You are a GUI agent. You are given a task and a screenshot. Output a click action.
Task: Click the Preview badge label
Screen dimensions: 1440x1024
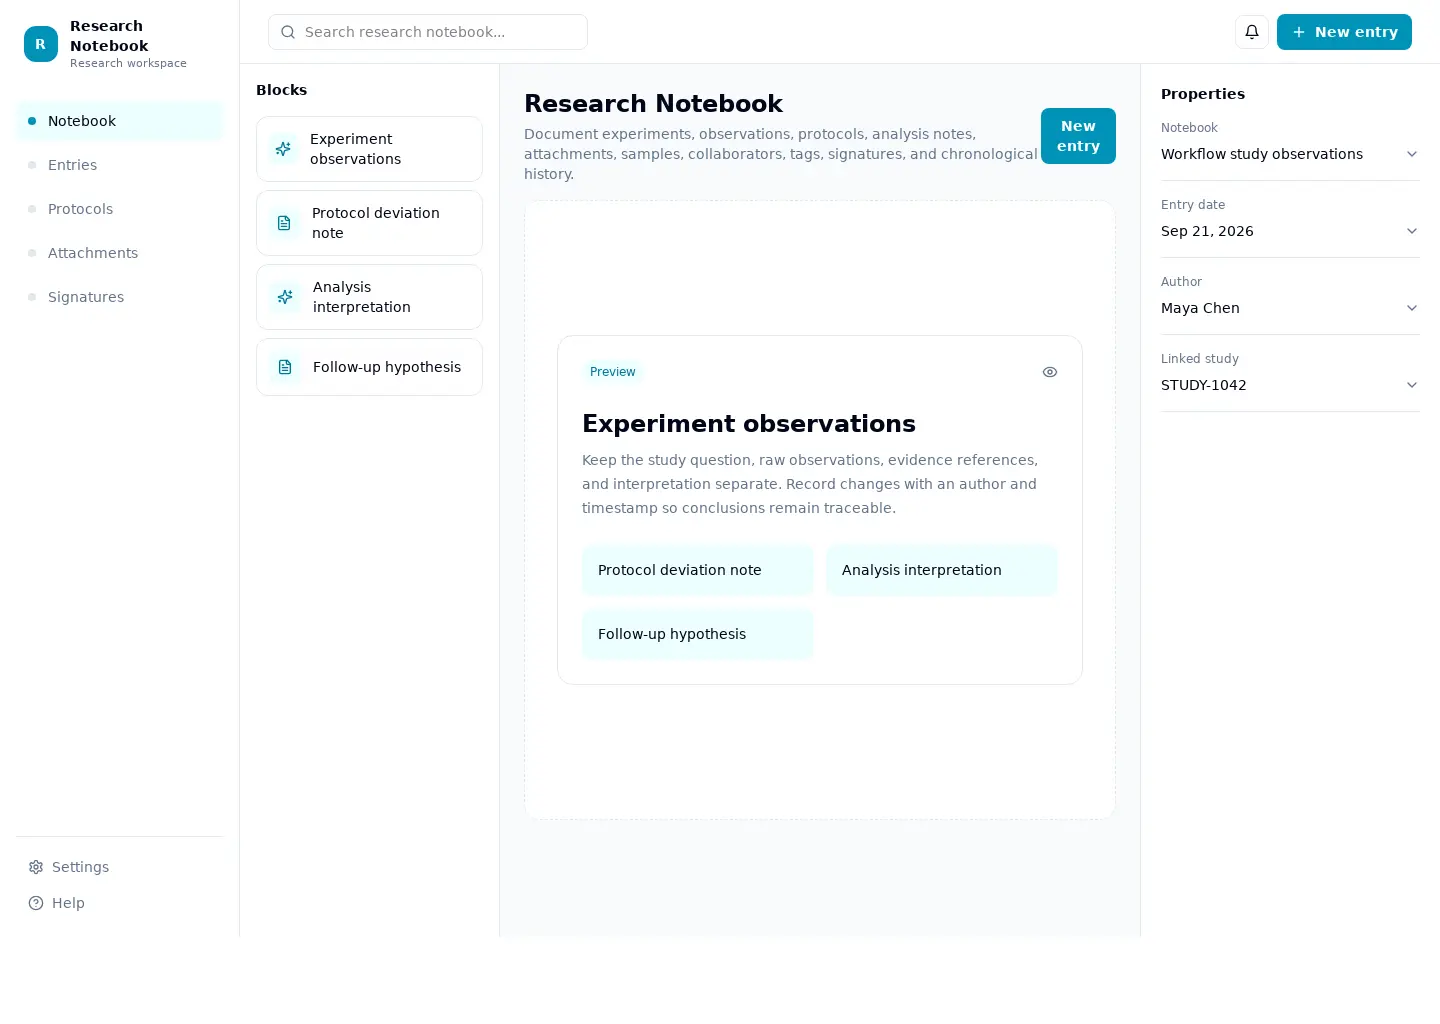click(x=613, y=372)
